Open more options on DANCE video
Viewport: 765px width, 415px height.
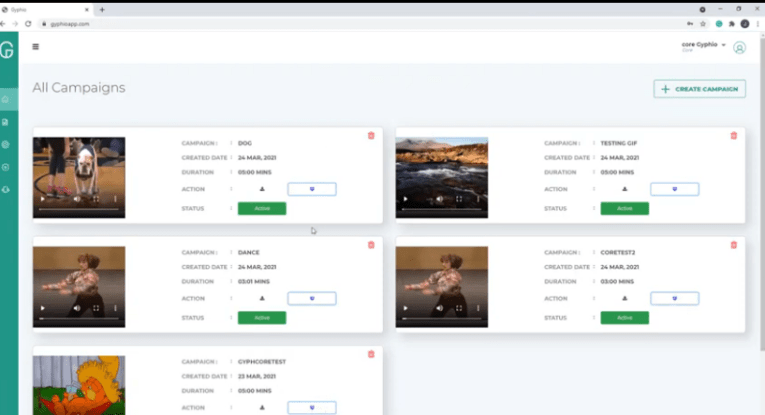pos(115,308)
